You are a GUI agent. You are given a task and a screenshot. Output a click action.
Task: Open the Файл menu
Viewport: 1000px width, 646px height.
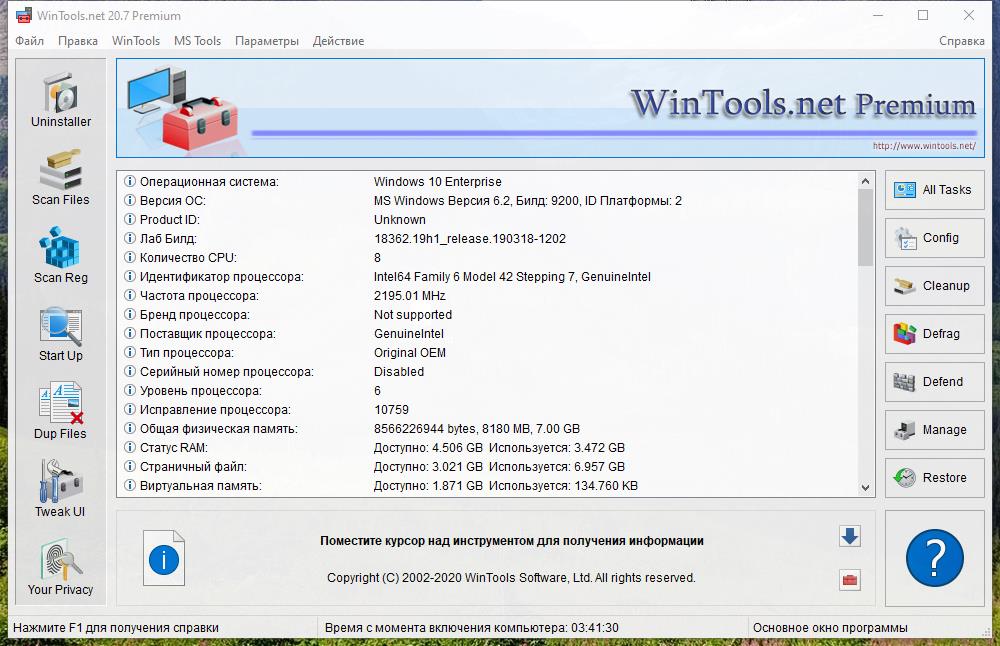click(x=29, y=41)
